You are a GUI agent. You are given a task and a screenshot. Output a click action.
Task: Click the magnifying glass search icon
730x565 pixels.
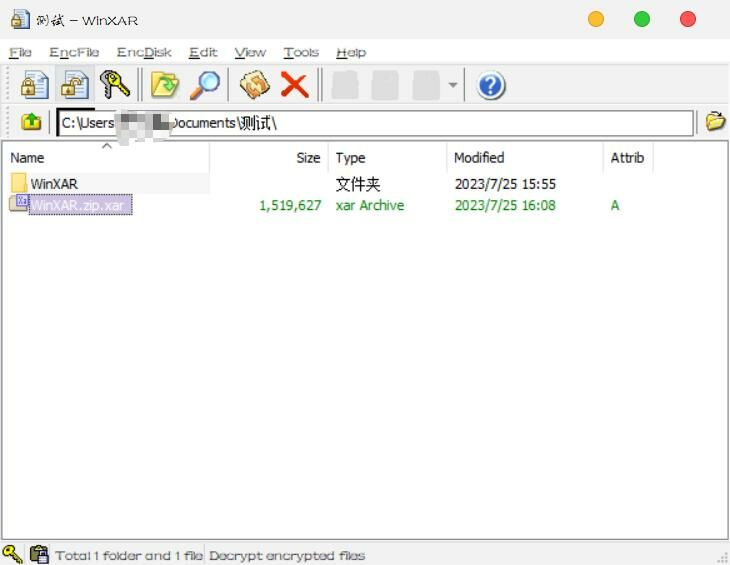[x=205, y=85]
